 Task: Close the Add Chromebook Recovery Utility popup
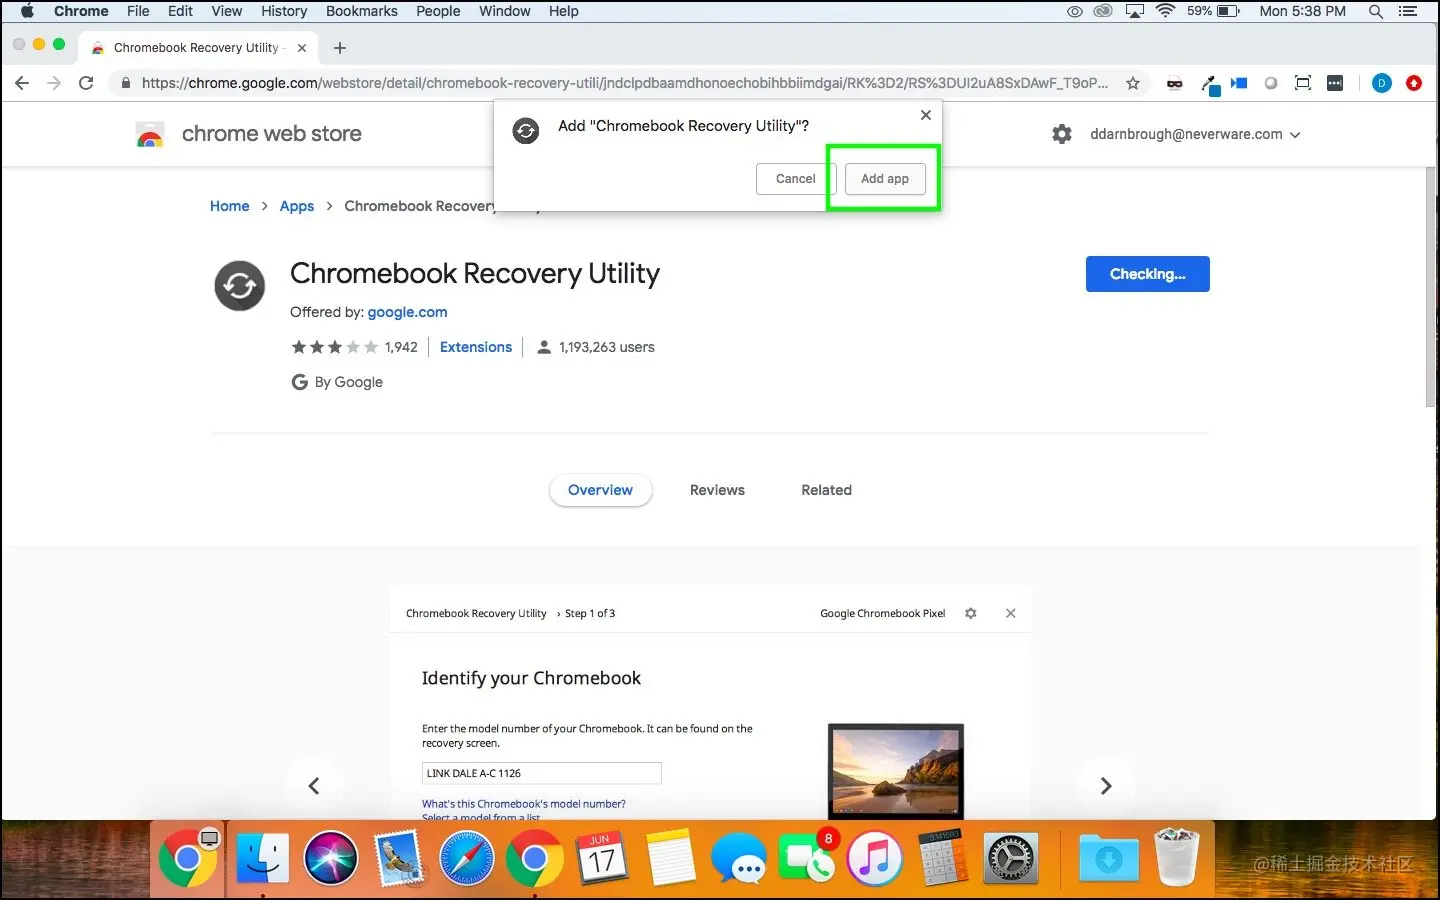926,115
